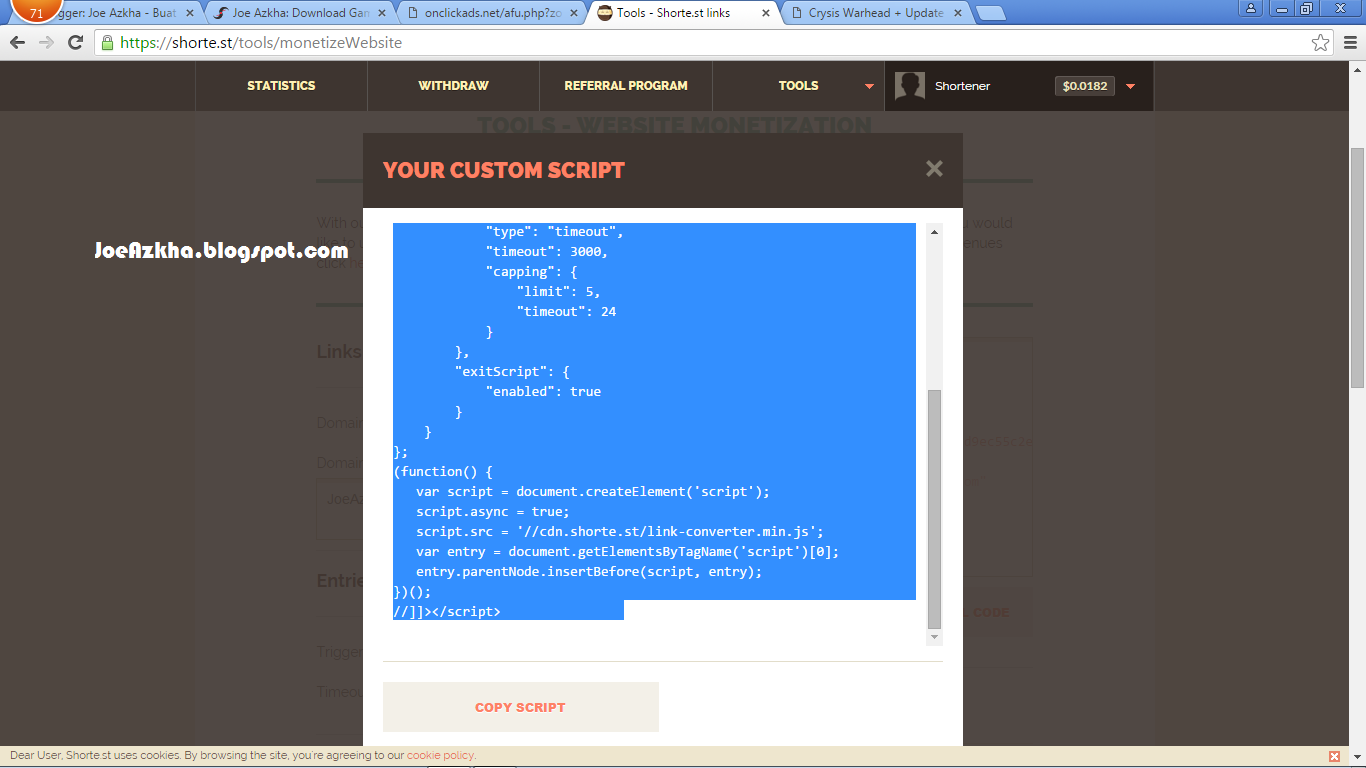The image size is (1366, 768).
Task: Expand the Tools dropdown arrow
Action: (x=869, y=87)
